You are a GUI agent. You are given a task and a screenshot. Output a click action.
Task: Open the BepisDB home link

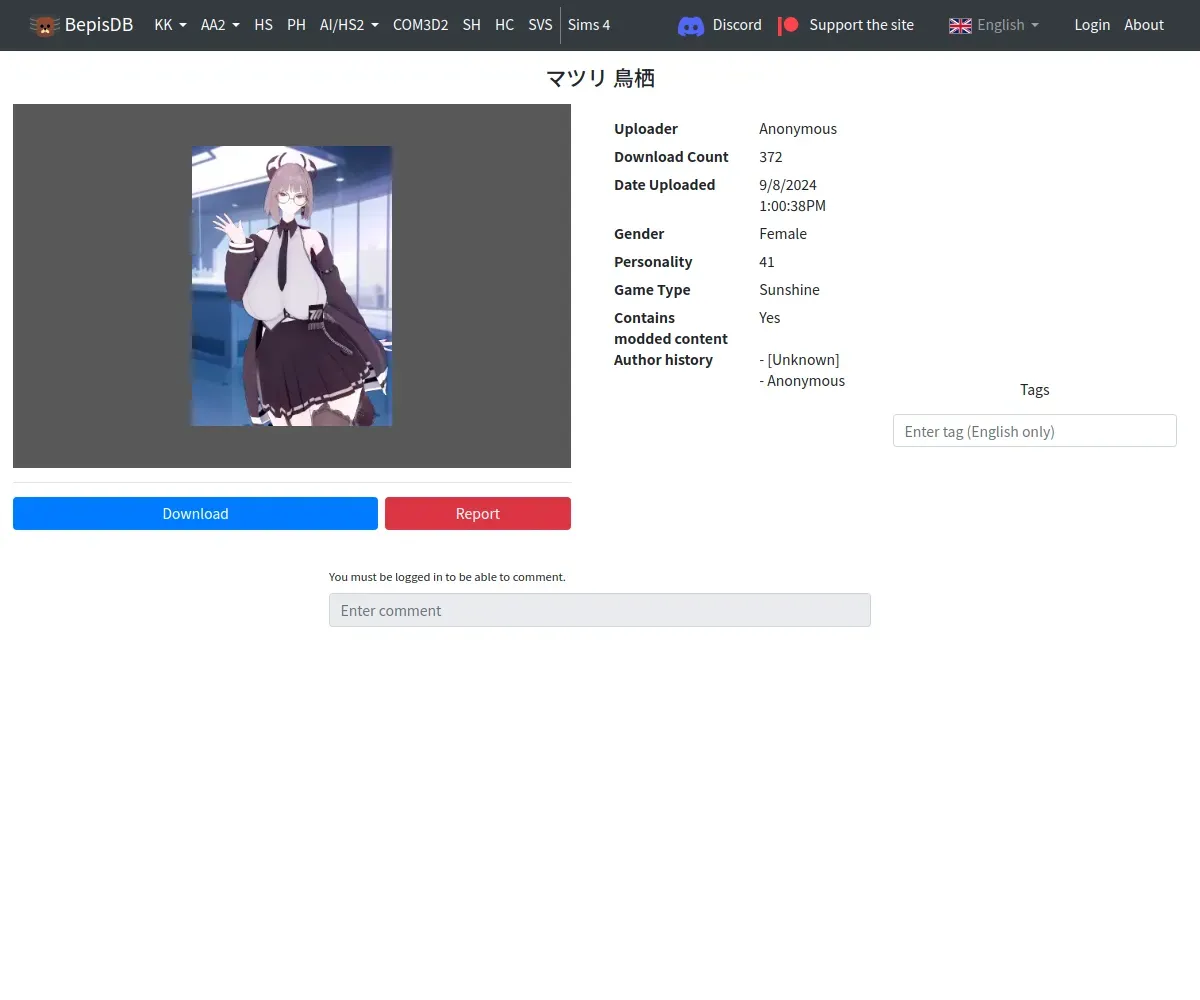pos(81,25)
